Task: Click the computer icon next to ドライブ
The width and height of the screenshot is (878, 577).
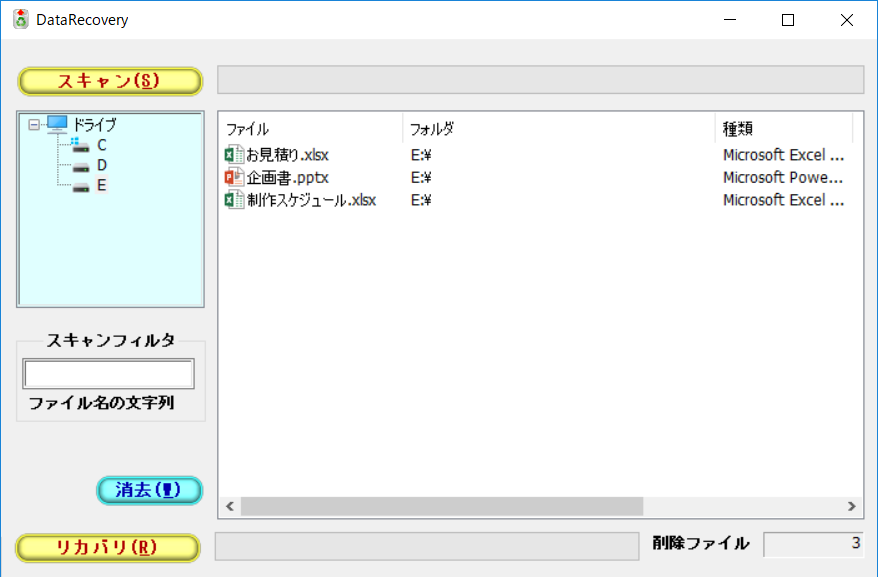Action: click(55, 124)
